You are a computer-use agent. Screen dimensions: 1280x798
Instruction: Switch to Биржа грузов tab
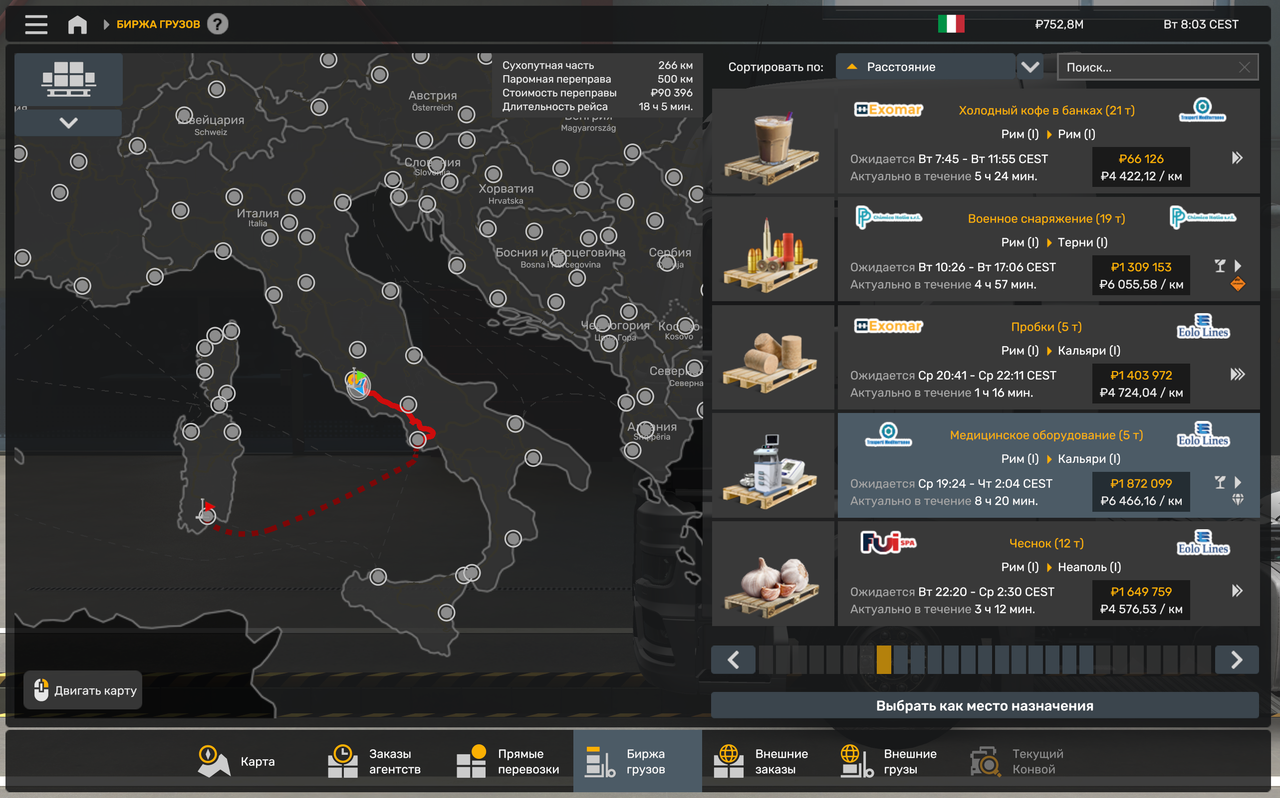coord(637,762)
